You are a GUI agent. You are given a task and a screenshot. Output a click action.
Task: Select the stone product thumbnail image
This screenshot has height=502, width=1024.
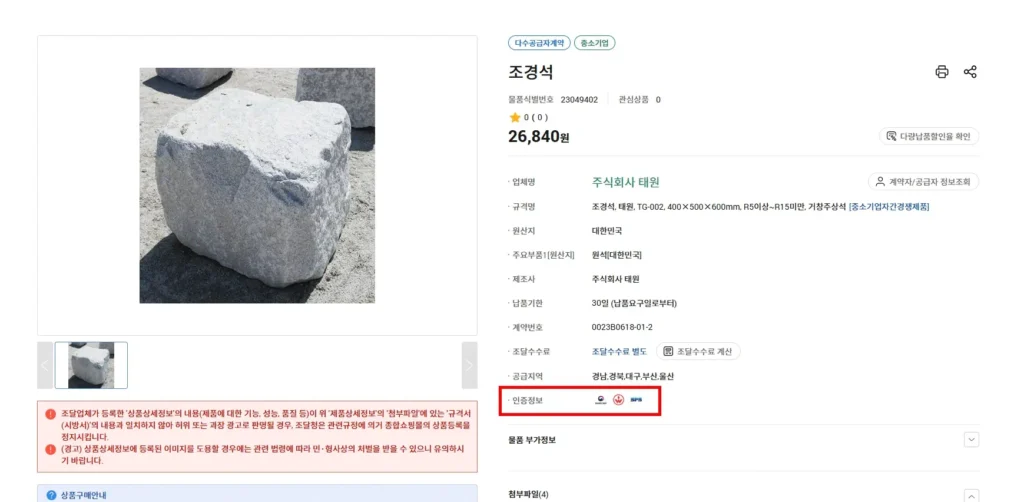coord(91,365)
